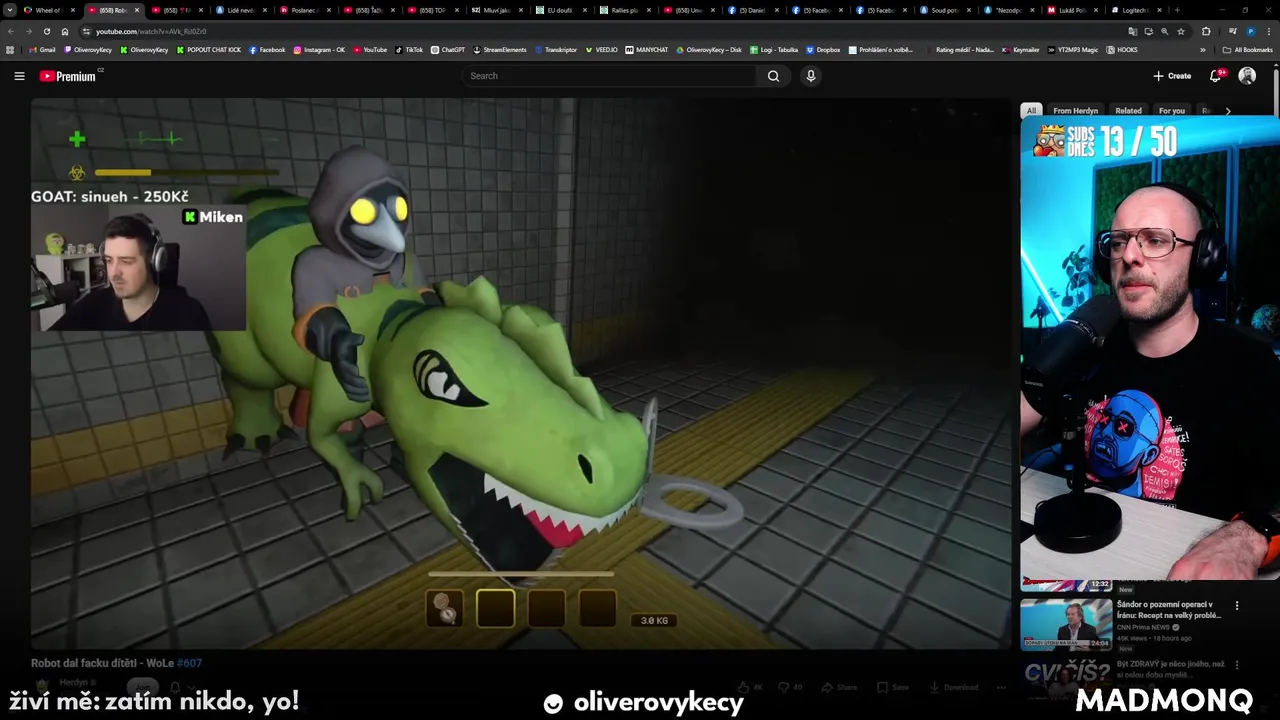Select the From Herdyn filter chip
The height and width of the screenshot is (720, 1280).
pyautogui.click(x=1075, y=111)
